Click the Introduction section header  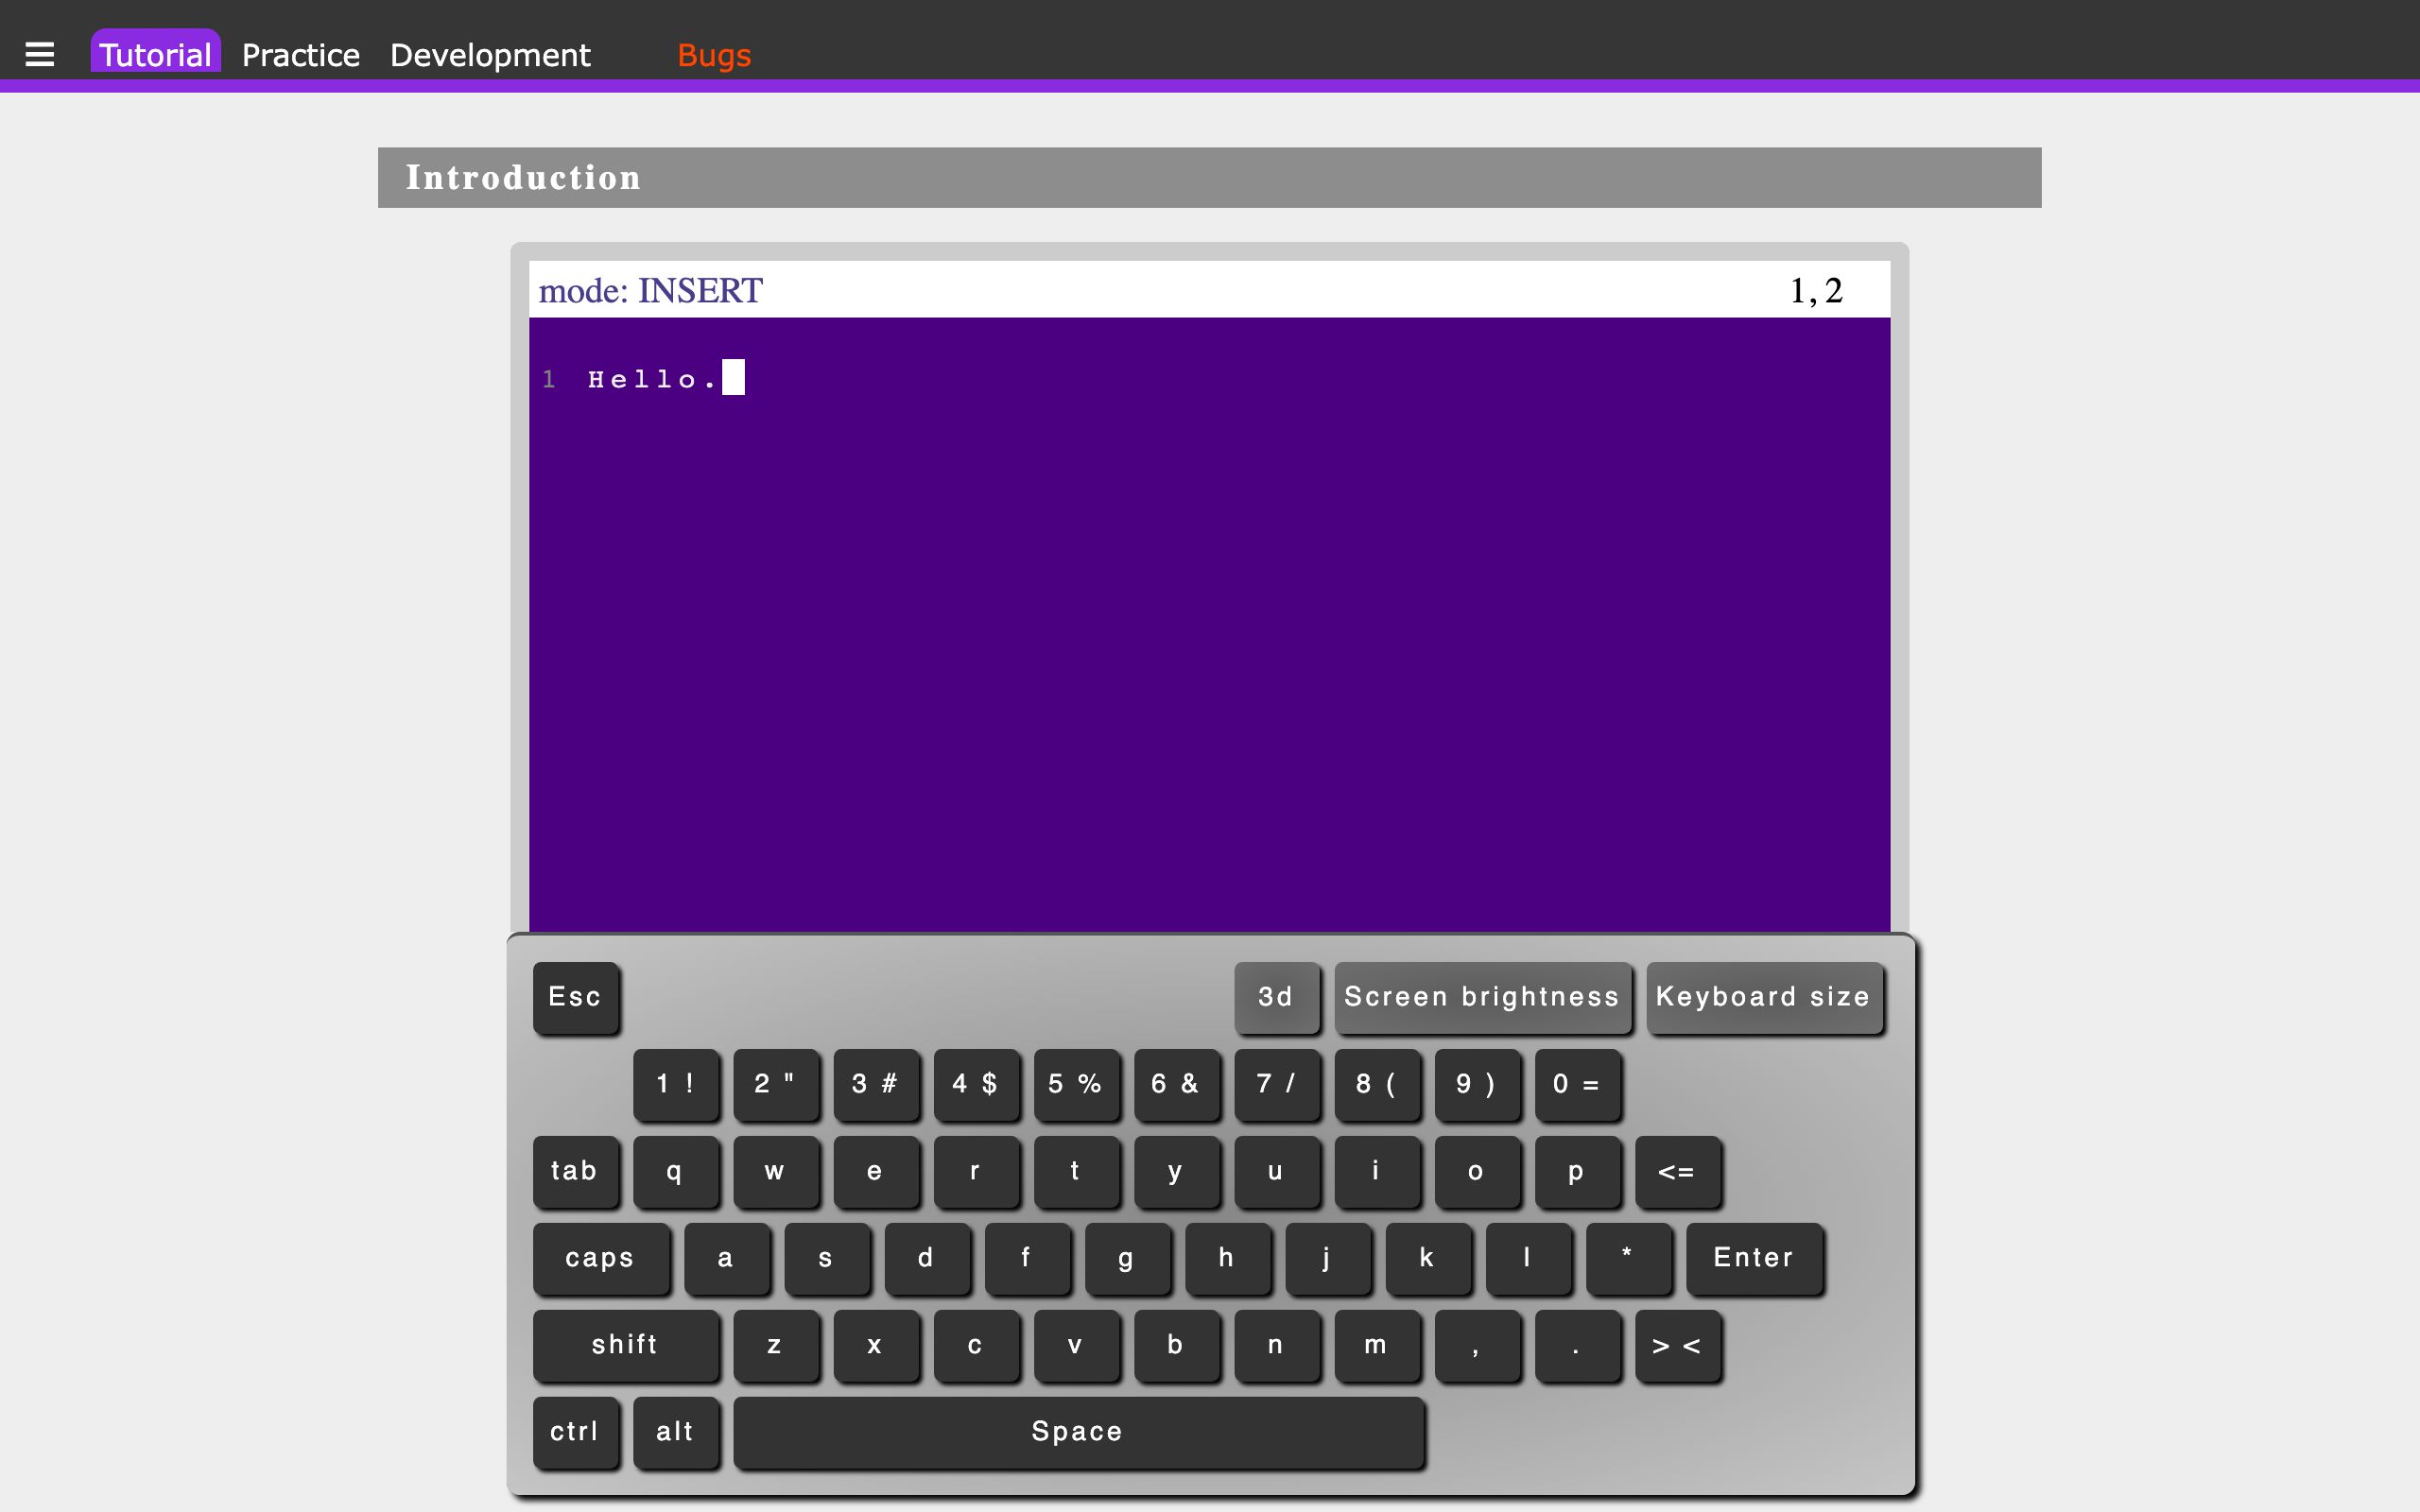point(1209,178)
